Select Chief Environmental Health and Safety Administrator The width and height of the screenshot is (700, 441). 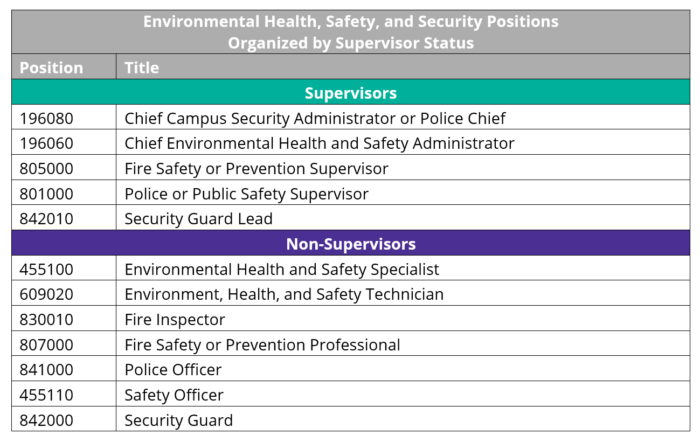(319, 143)
